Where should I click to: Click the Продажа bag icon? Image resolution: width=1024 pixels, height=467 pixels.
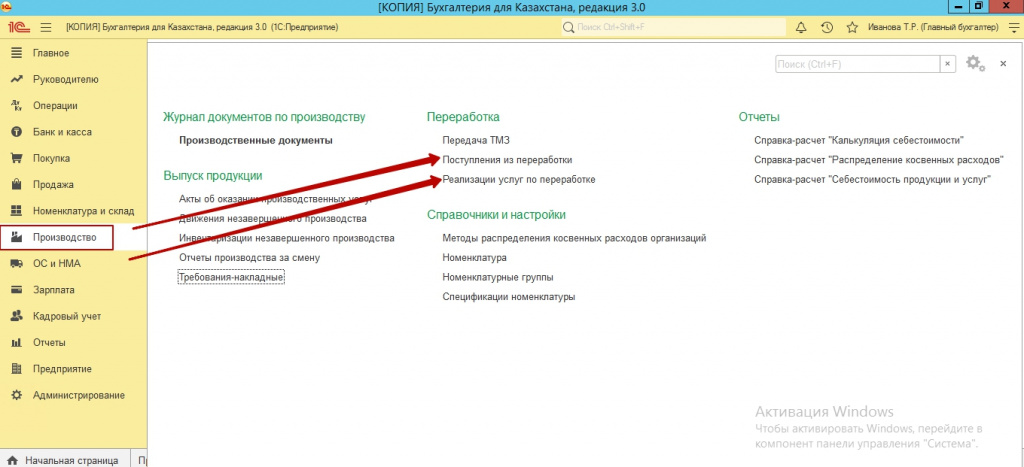16,184
